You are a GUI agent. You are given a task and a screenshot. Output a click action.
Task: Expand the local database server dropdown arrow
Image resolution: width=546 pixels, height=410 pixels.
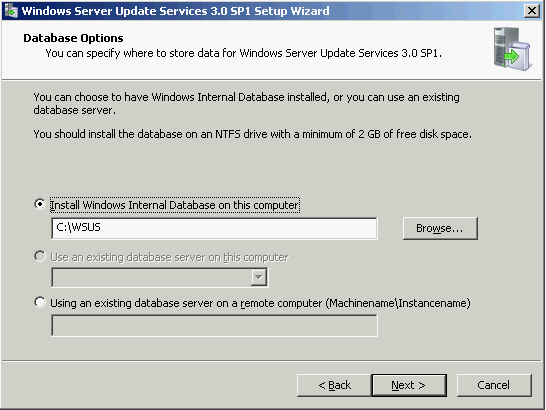[259, 277]
